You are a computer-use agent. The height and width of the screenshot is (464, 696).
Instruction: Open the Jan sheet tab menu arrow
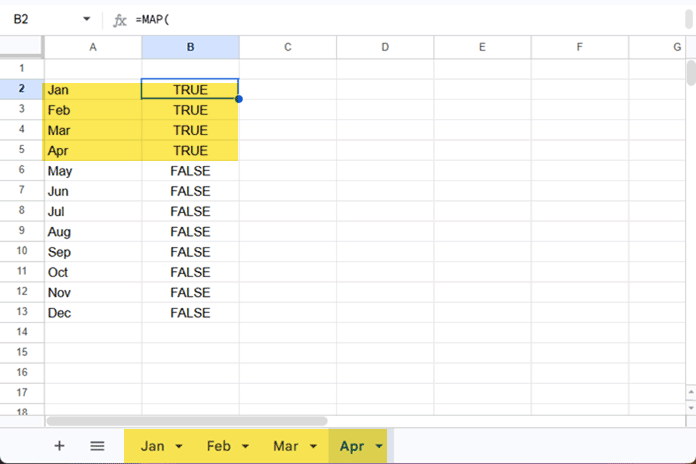coord(179,446)
